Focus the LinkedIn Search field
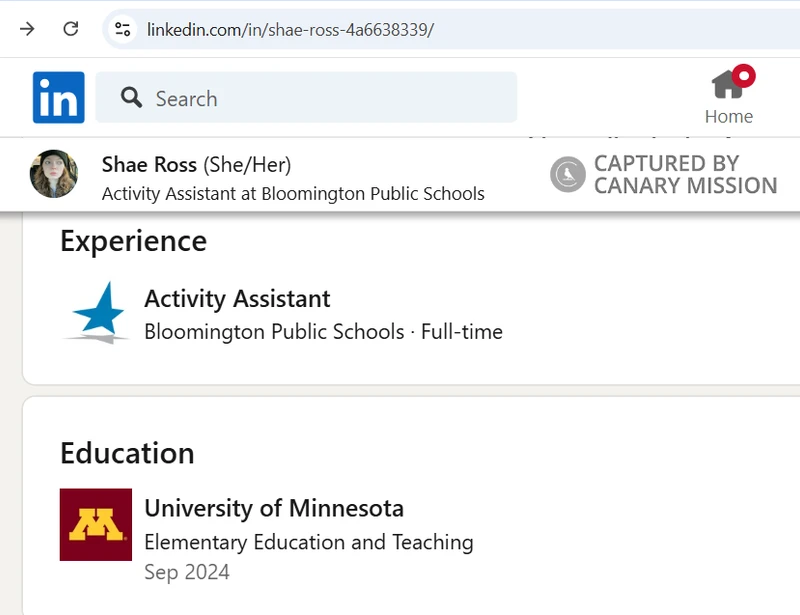 click(306, 97)
